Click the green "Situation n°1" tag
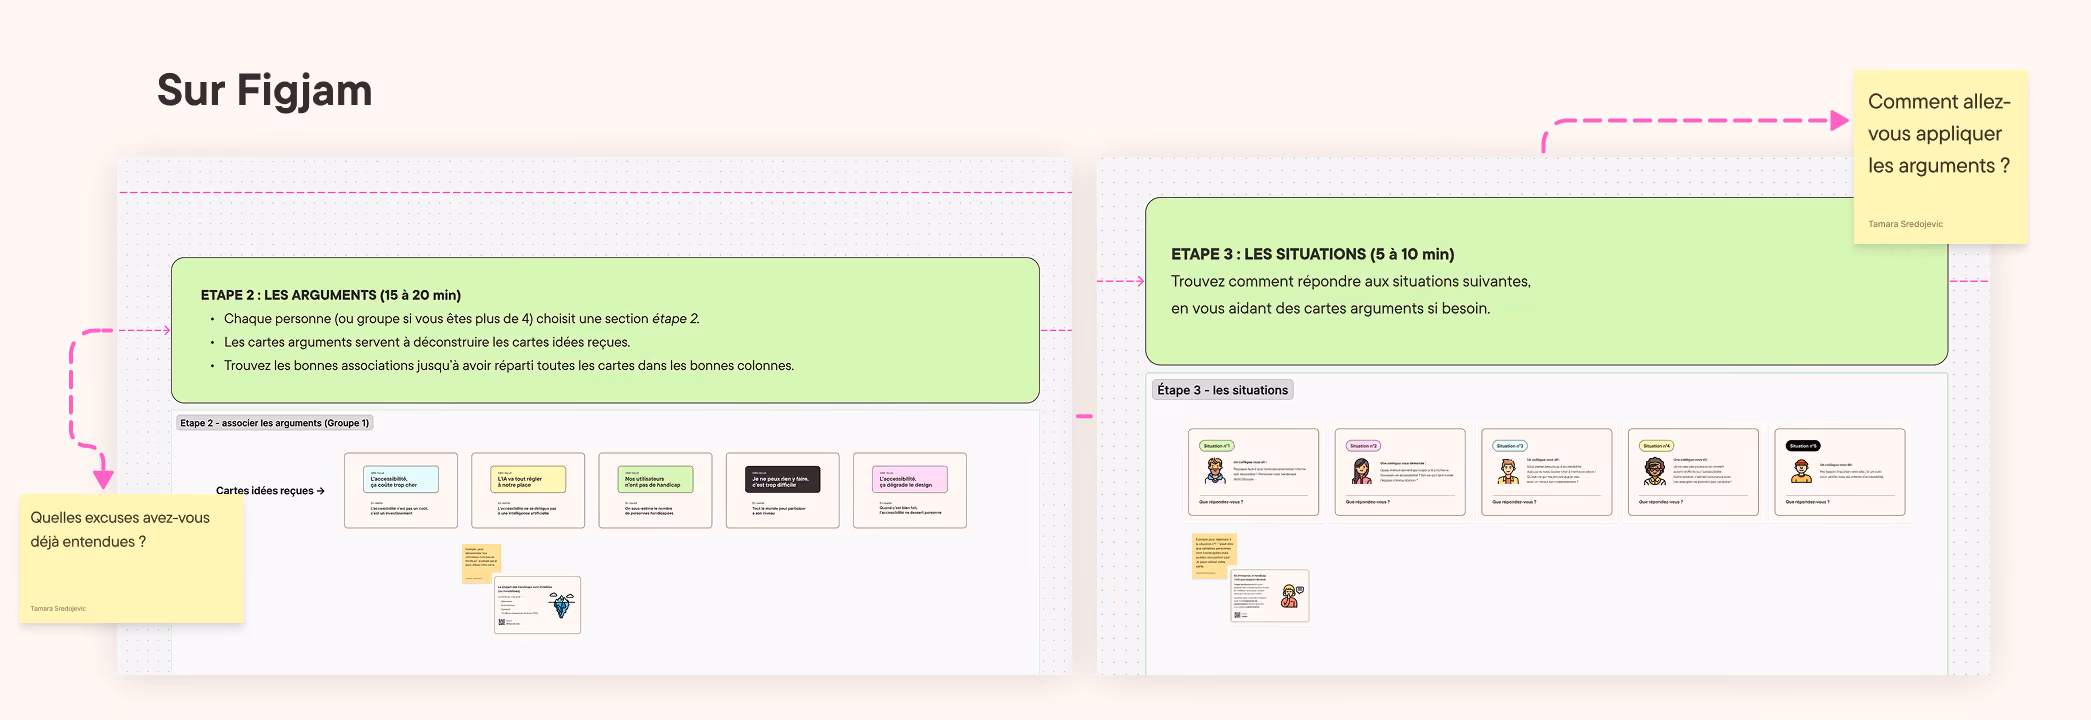 [1217, 446]
